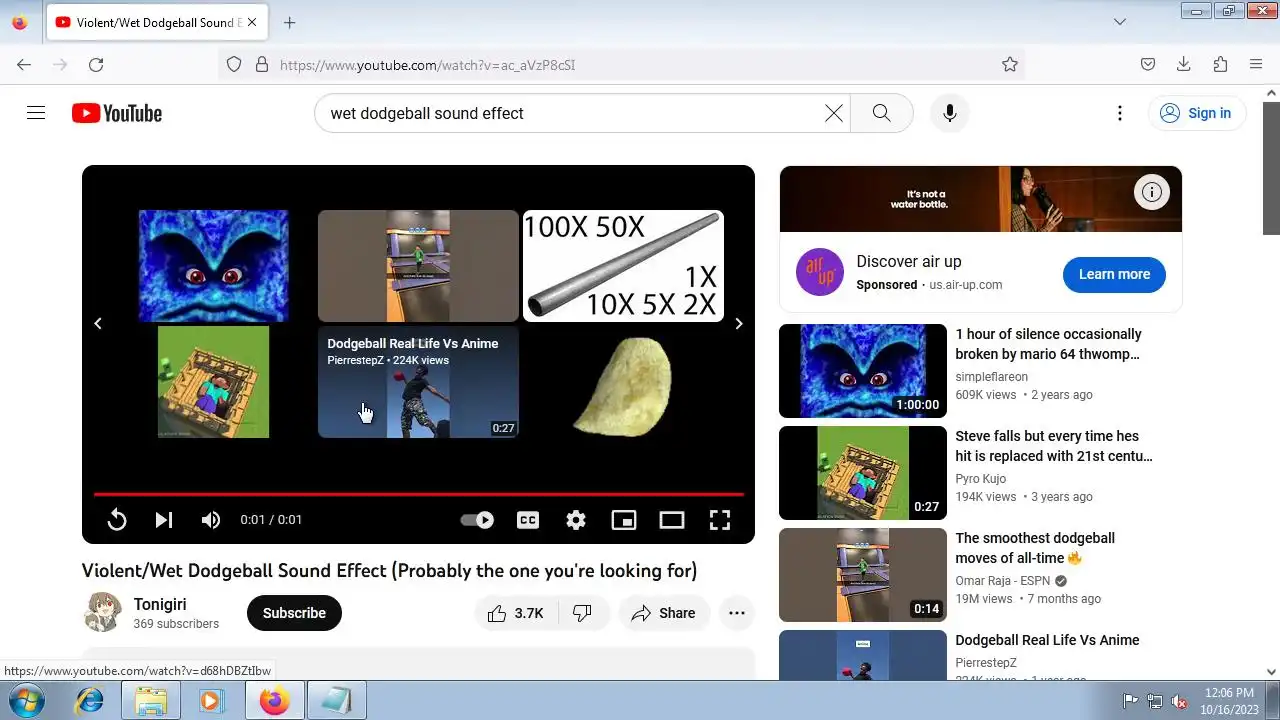Enter full screen mode
The height and width of the screenshot is (720, 1280).
coord(720,520)
